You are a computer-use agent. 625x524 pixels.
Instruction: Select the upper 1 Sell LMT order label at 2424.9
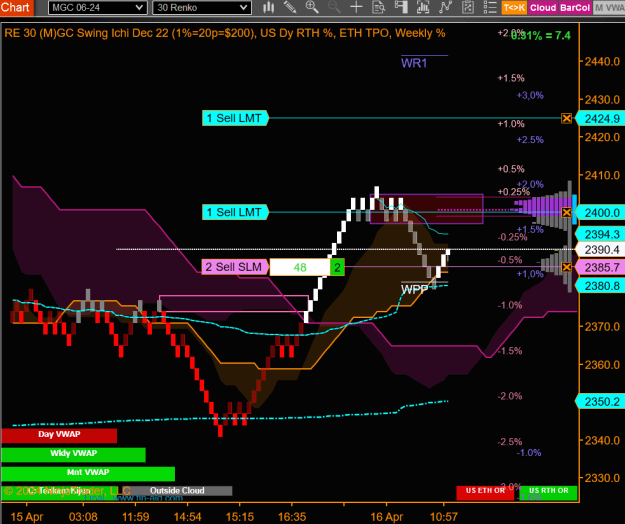(x=235, y=118)
